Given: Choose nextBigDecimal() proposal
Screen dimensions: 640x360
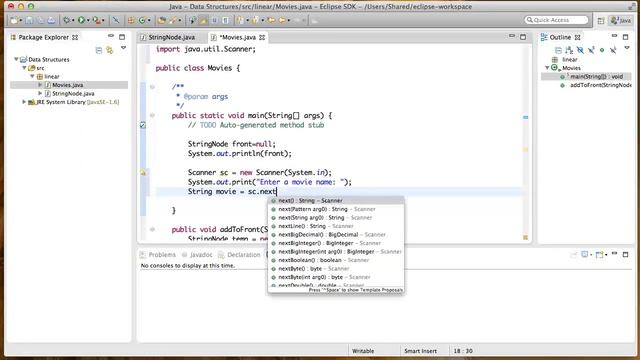Looking at the screenshot, I should (336, 235).
